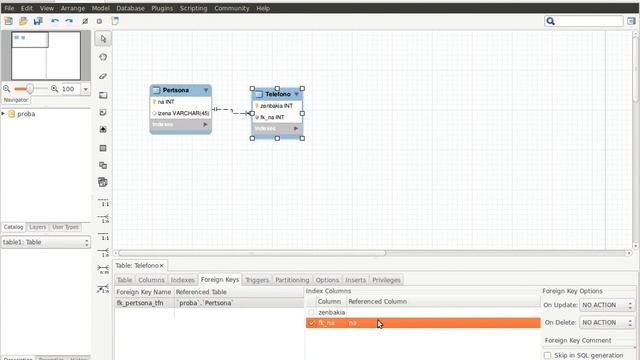Select the routine group tool
Screen dimensions: 640x360
click(103, 182)
